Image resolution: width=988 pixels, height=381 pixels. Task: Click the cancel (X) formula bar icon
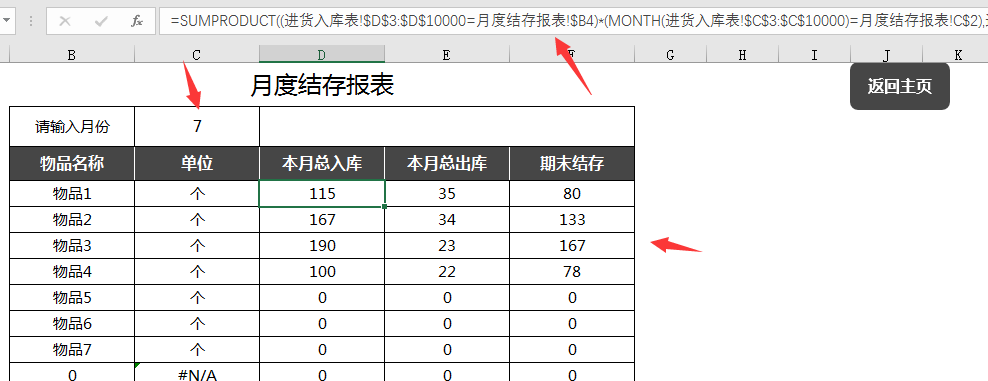pos(64,21)
